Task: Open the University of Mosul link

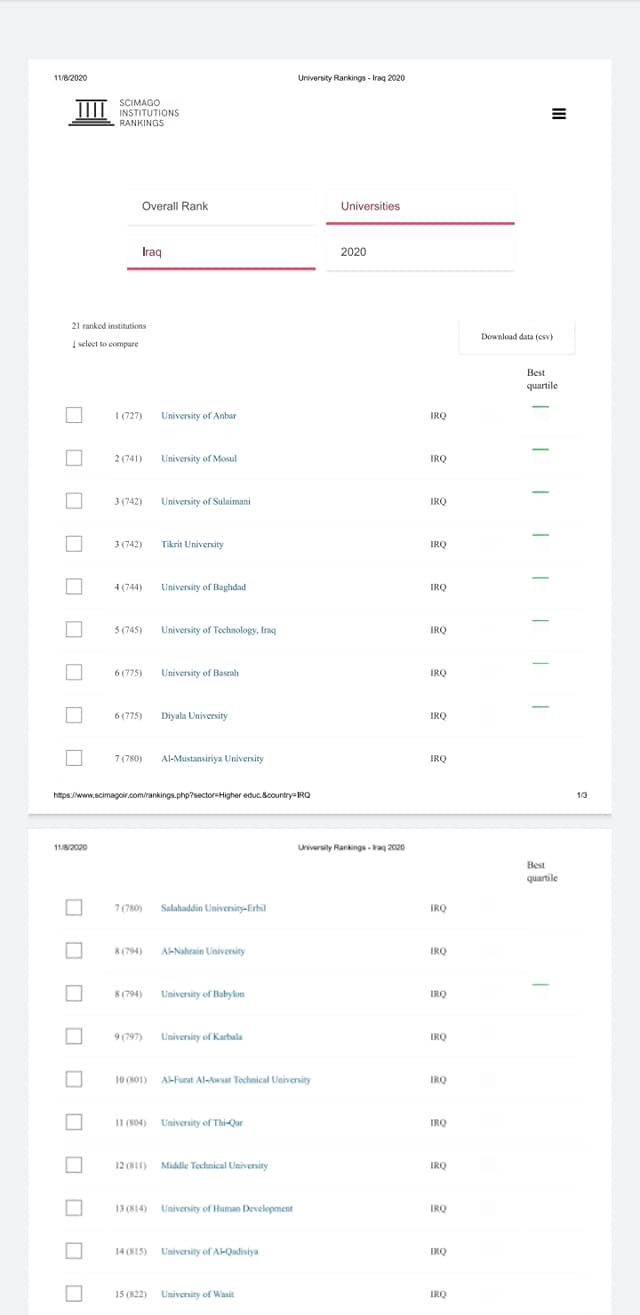Action: [199, 458]
